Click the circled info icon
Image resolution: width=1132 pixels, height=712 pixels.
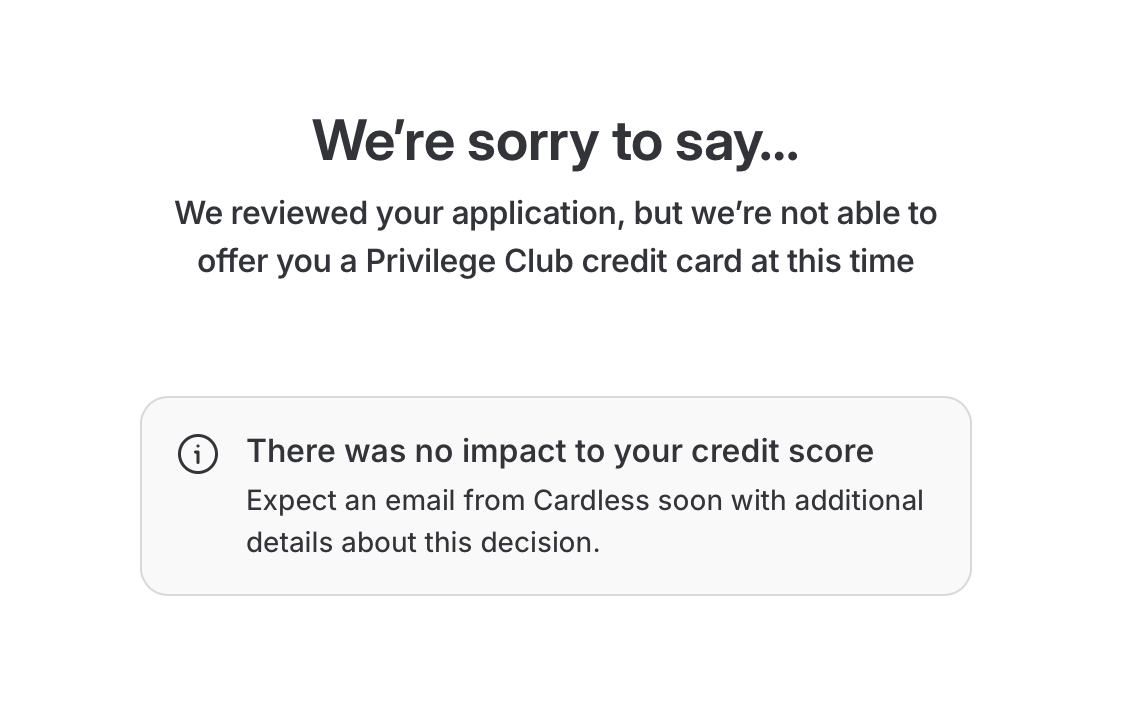[x=198, y=454]
